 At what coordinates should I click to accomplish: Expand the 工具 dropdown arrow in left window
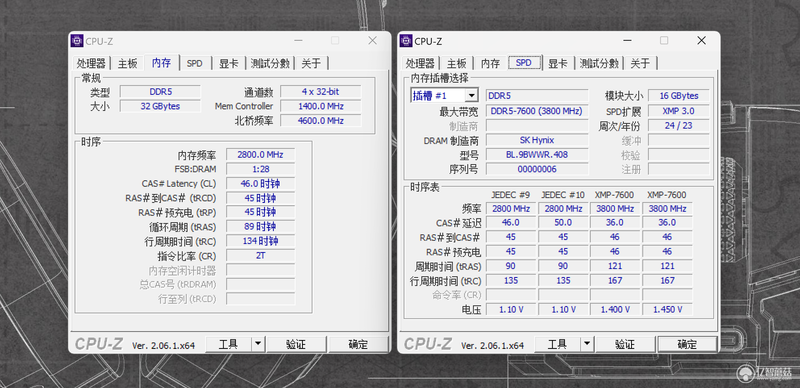point(258,344)
